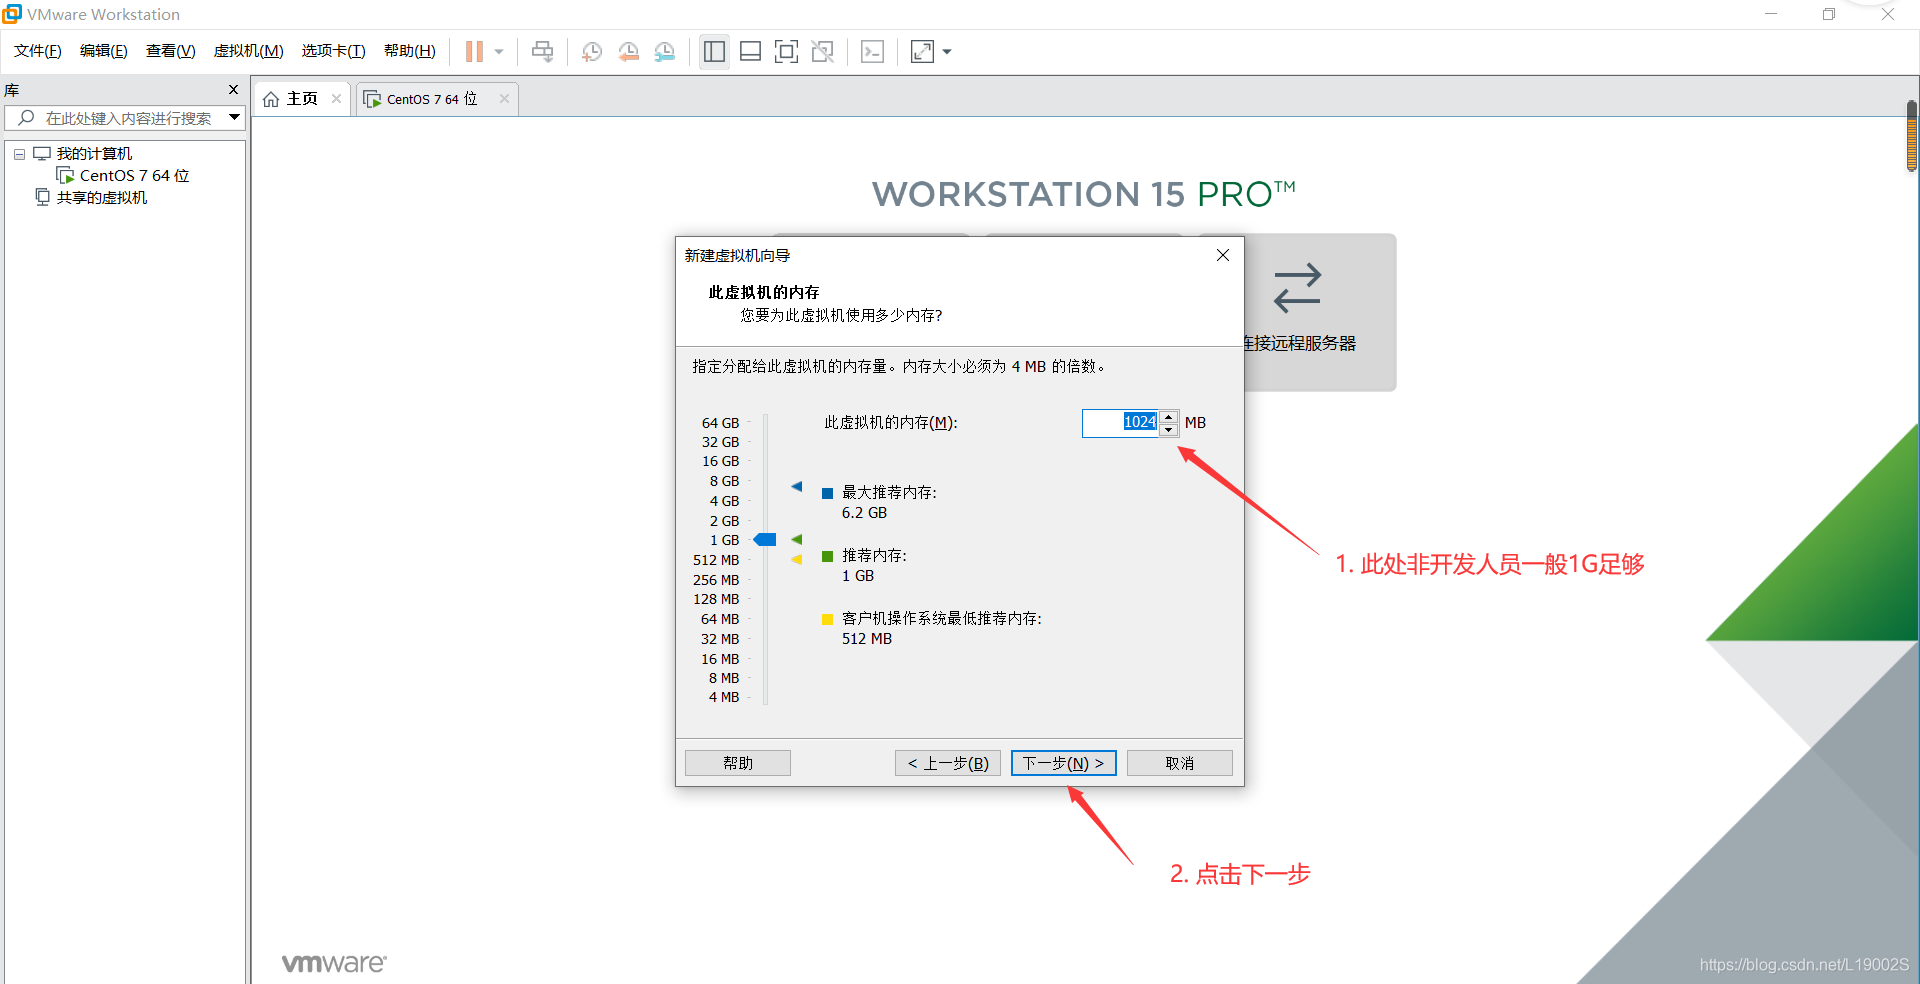Open the 虚拟机(M) menu
This screenshot has width=1920, height=984.
click(x=249, y=51)
